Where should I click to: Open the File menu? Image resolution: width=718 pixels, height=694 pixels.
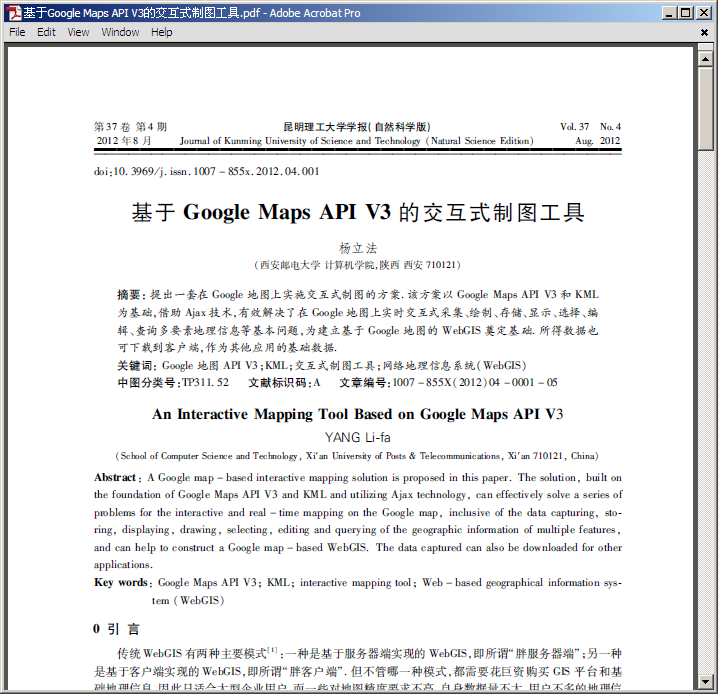[x=18, y=32]
